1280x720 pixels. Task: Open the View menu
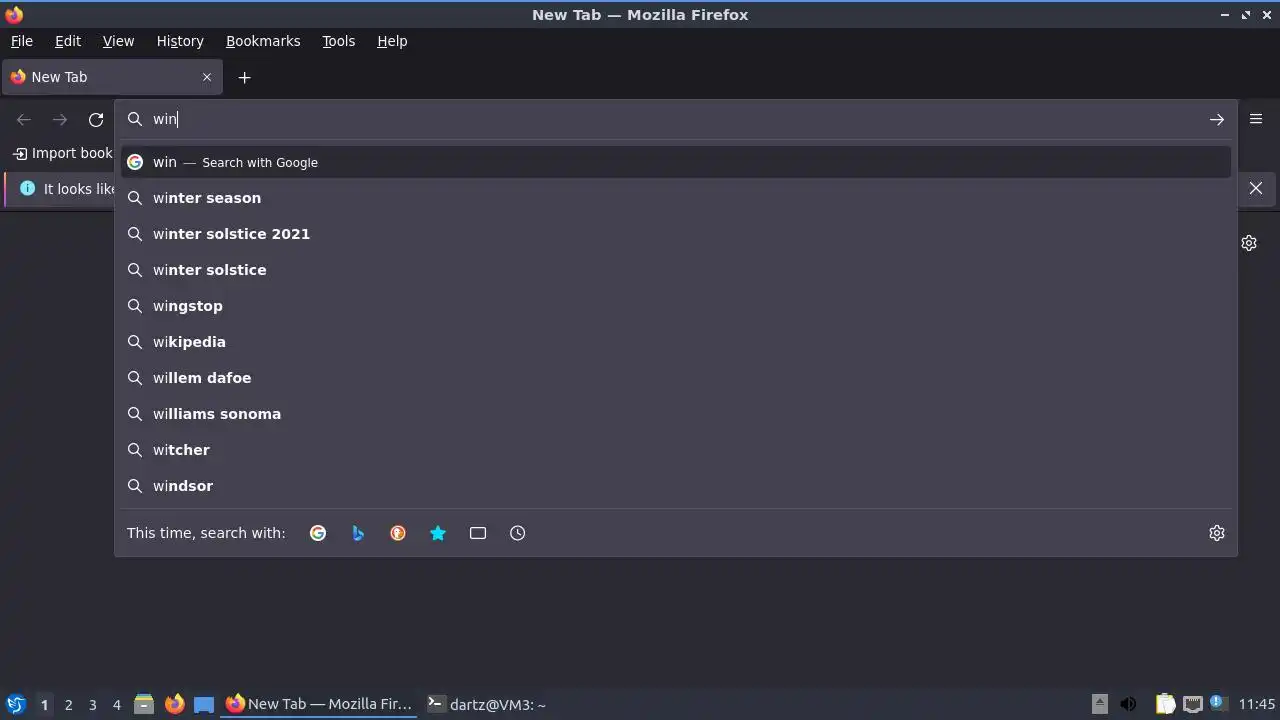click(x=118, y=41)
